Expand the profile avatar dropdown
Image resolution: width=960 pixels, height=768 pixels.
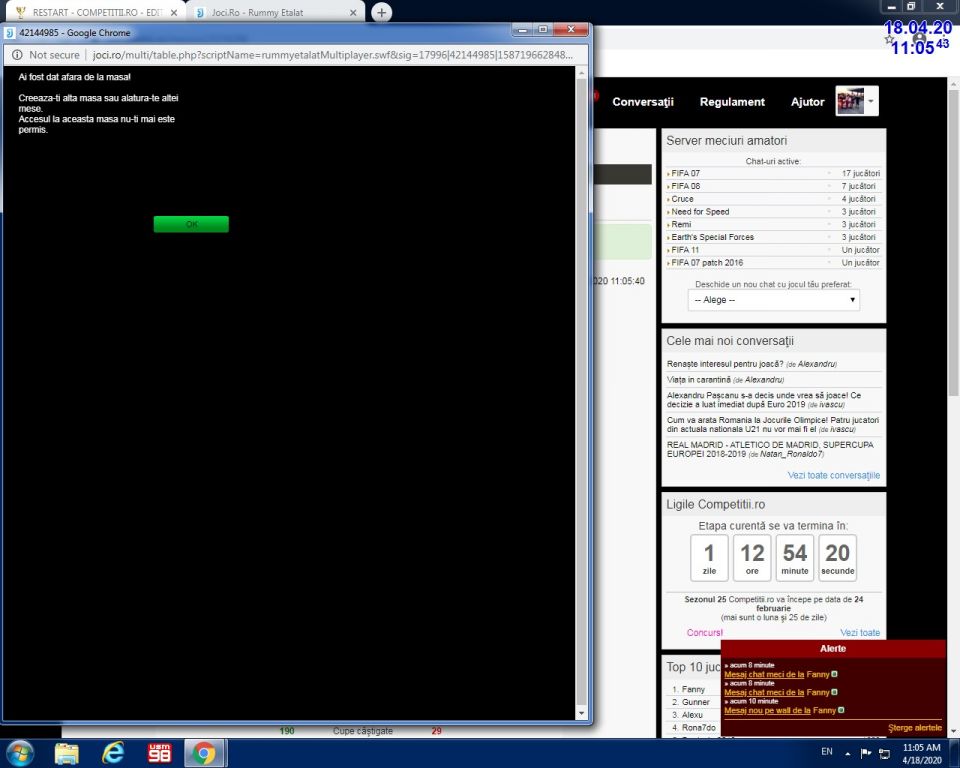pyautogui.click(x=871, y=101)
